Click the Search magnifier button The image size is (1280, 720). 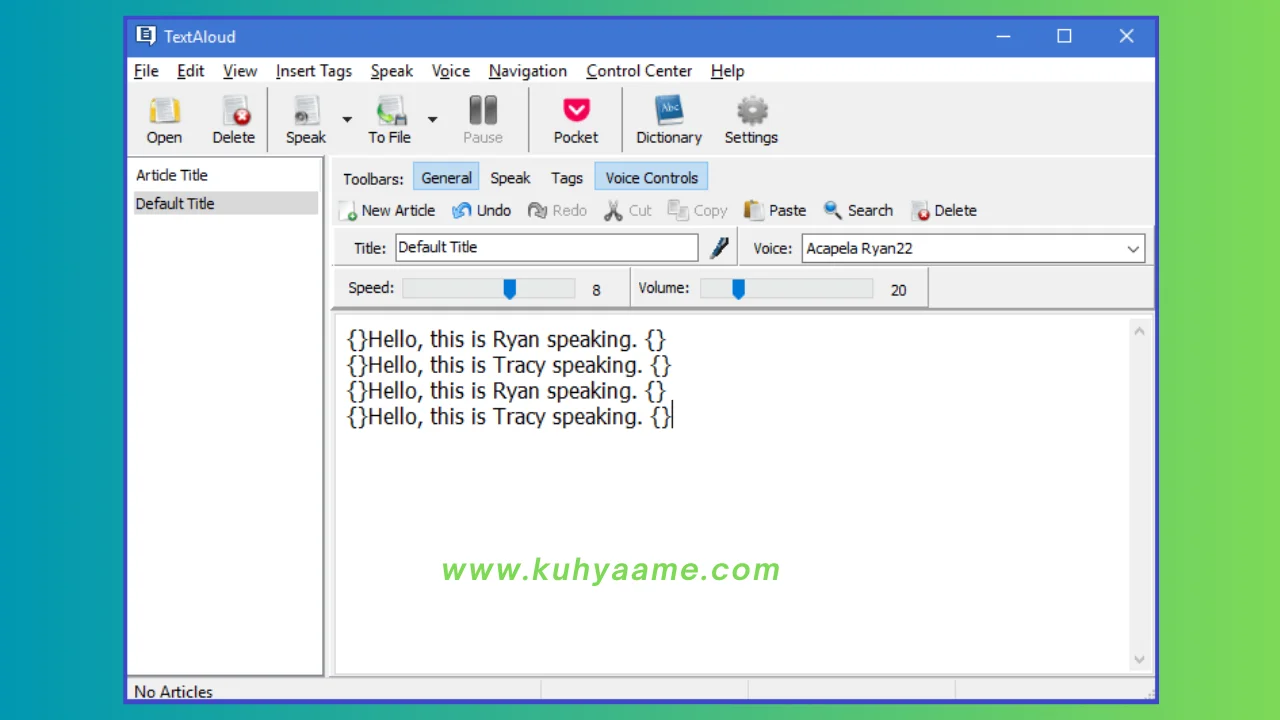pos(858,210)
